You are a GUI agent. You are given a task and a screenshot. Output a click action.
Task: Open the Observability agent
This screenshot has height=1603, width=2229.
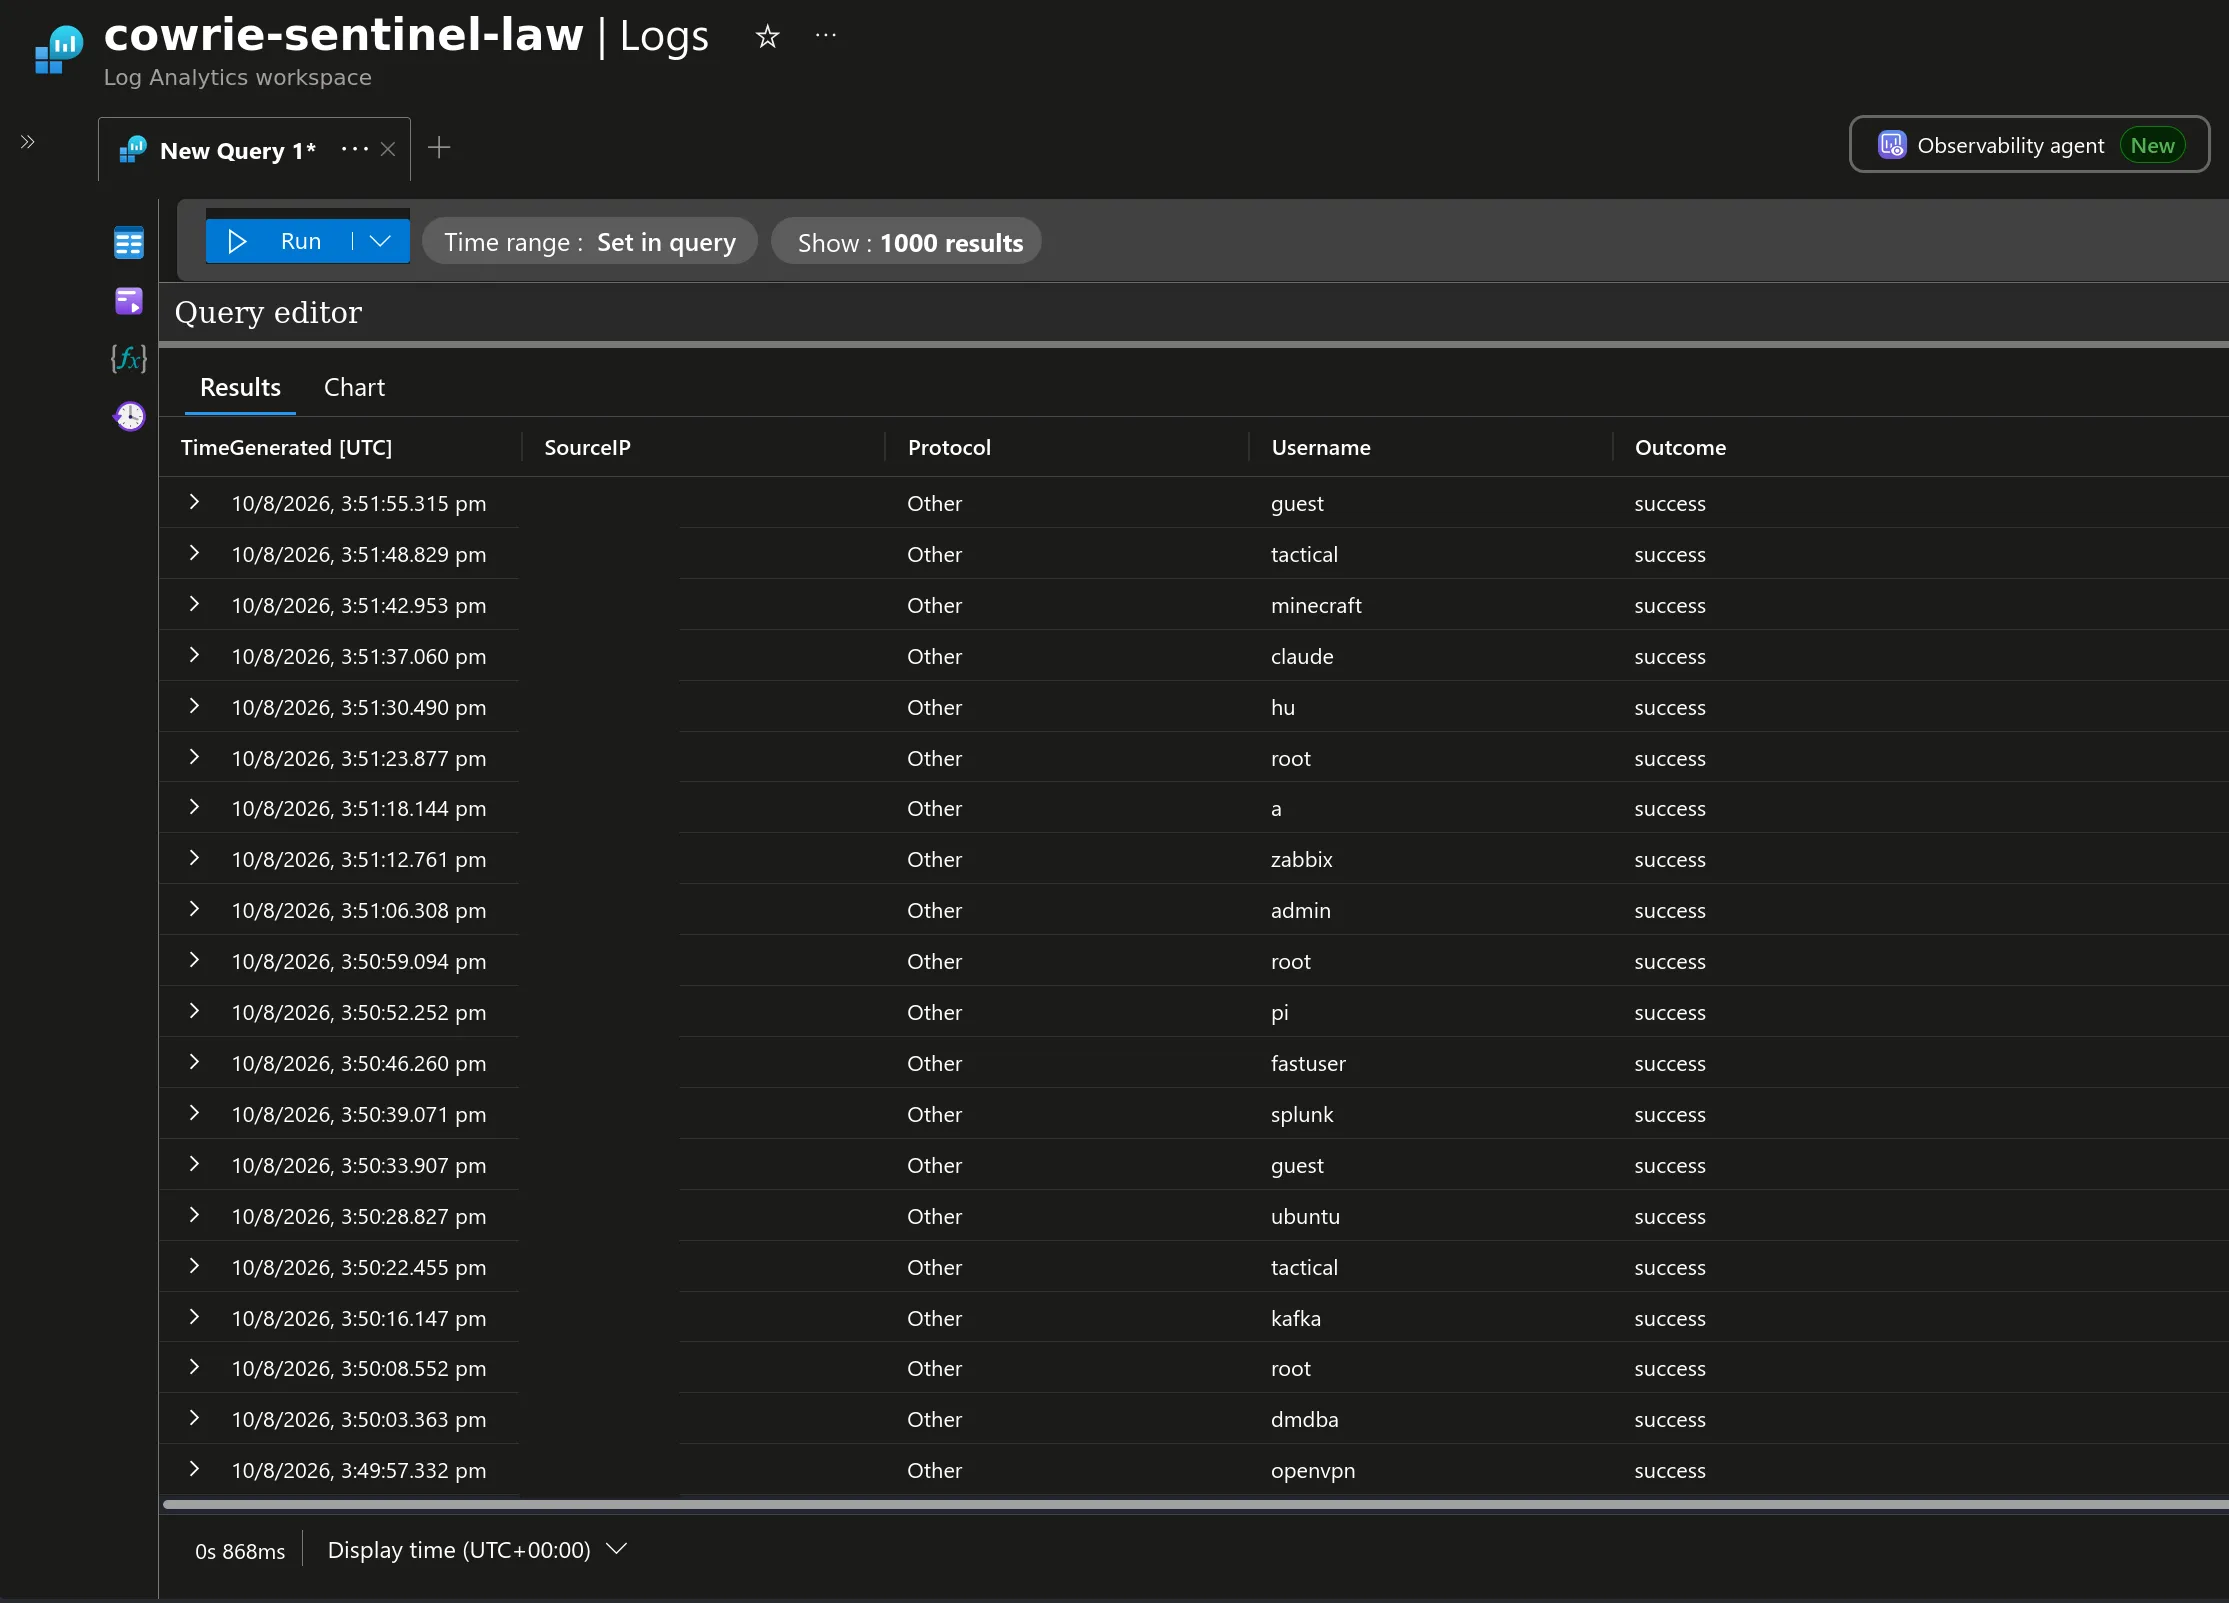click(x=2029, y=145)
